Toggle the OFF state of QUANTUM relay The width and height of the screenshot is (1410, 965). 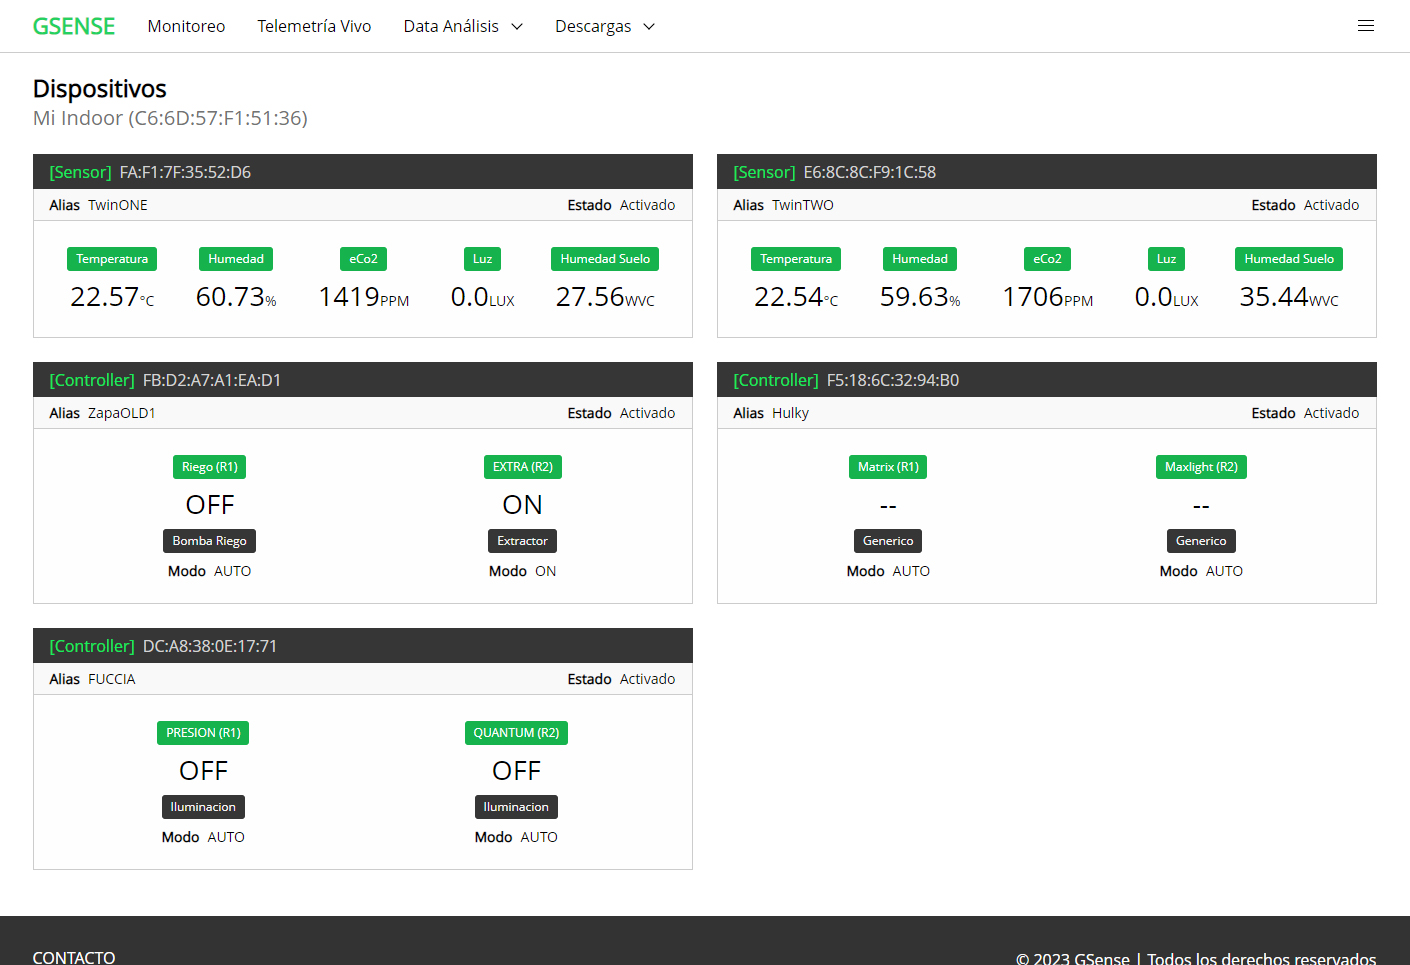point(516,771)
